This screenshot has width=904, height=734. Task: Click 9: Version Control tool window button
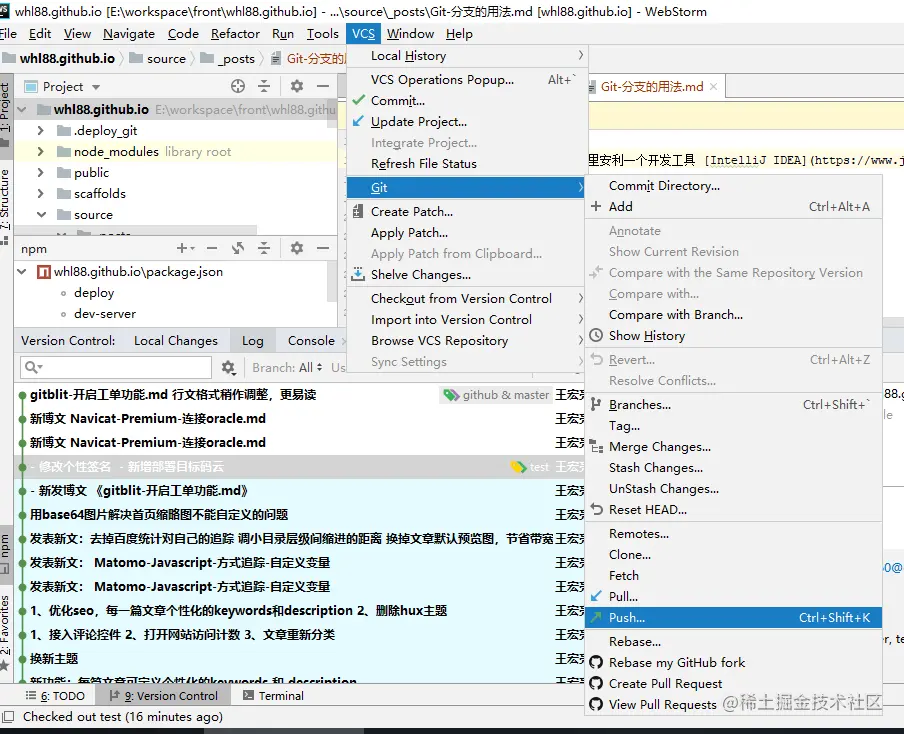(x=164, y=696)
